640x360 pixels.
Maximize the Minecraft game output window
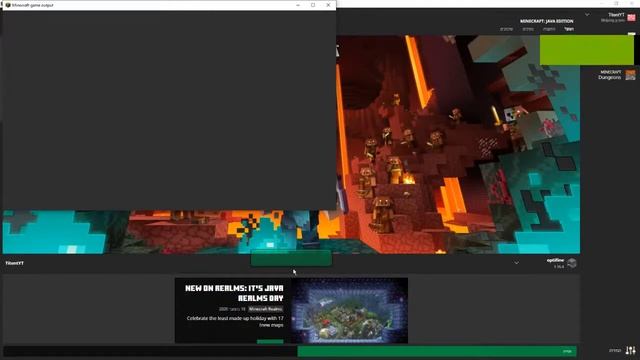pos(313,5)
